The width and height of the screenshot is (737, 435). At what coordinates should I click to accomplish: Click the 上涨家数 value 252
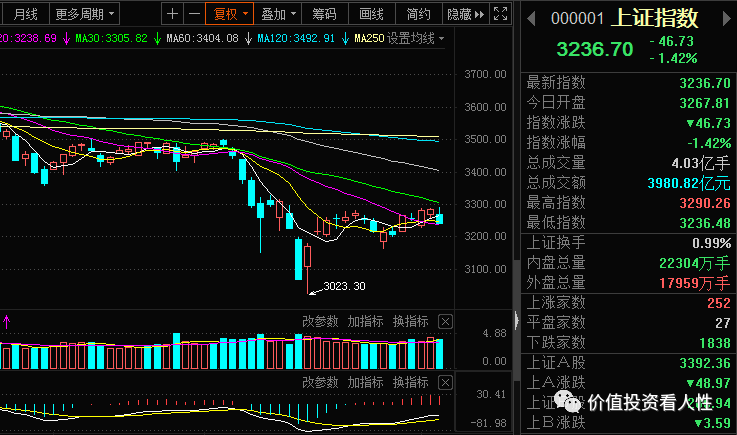(719, 303)
